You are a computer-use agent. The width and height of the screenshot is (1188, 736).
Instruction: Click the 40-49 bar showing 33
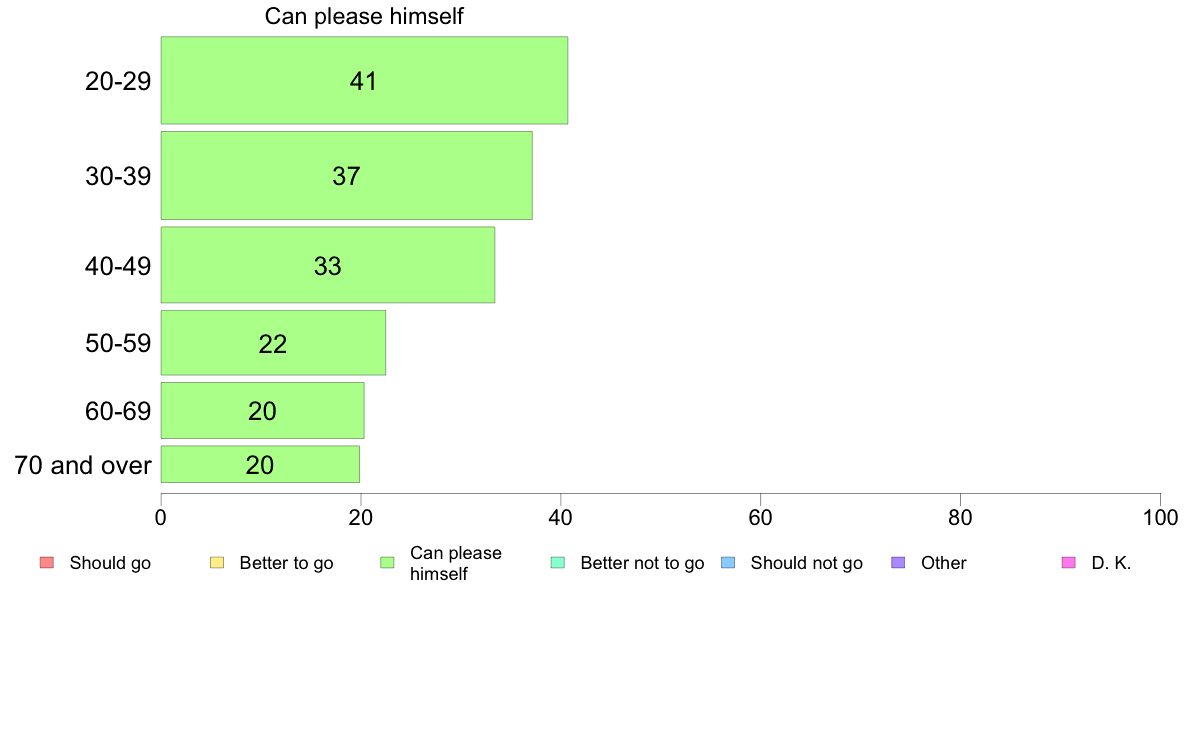click(x=328, y=265)
